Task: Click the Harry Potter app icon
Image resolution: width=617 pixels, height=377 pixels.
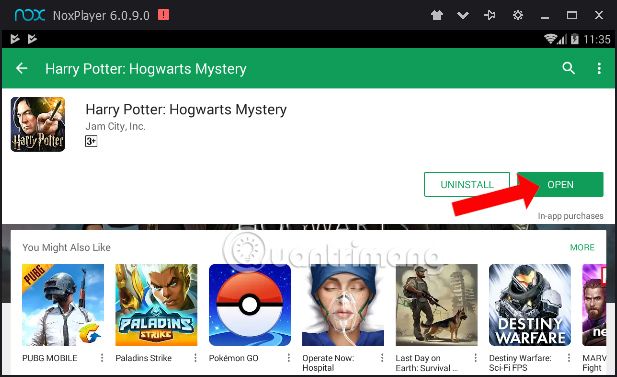Action: click(x=38, y=124)
